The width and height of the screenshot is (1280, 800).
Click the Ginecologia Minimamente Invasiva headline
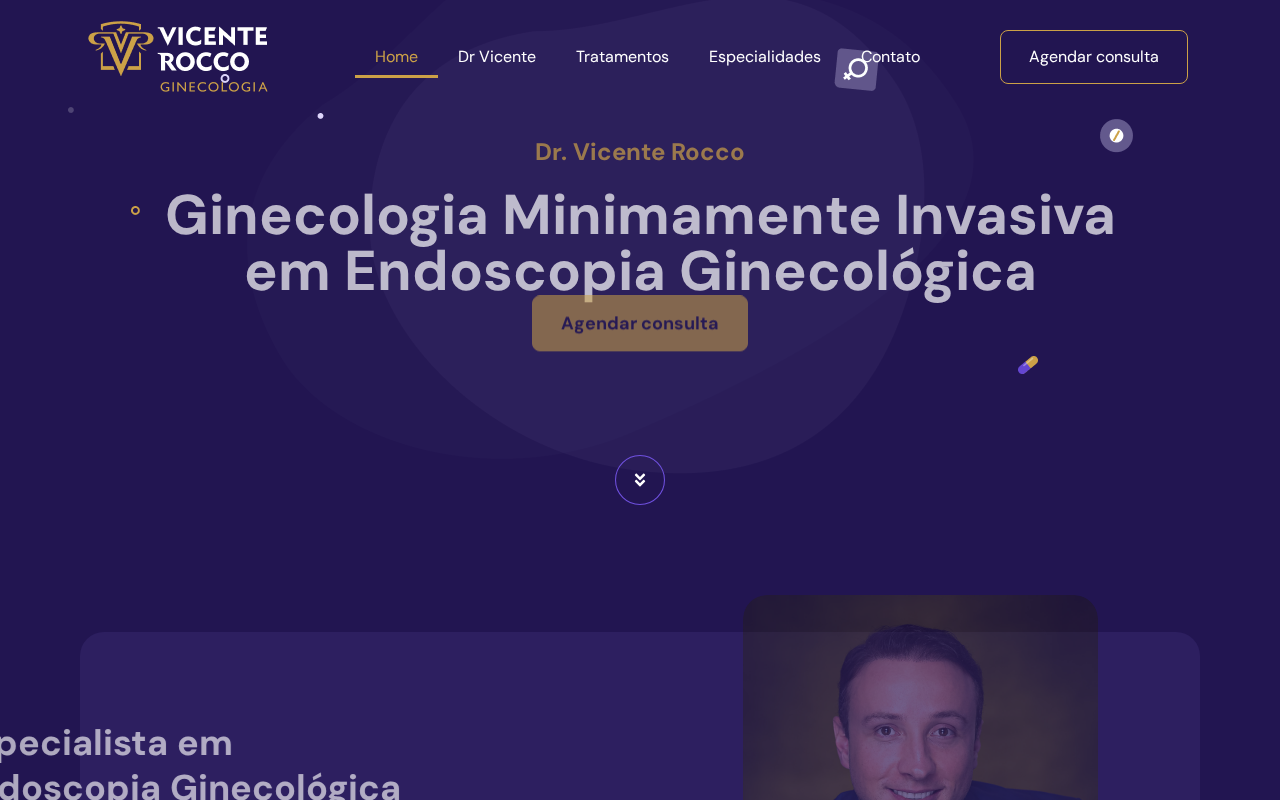(x=640, y=243)
